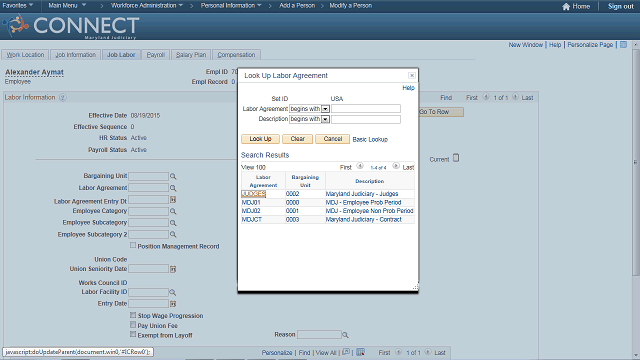
Task: Click the Clear button
Action: coord(298,139)
